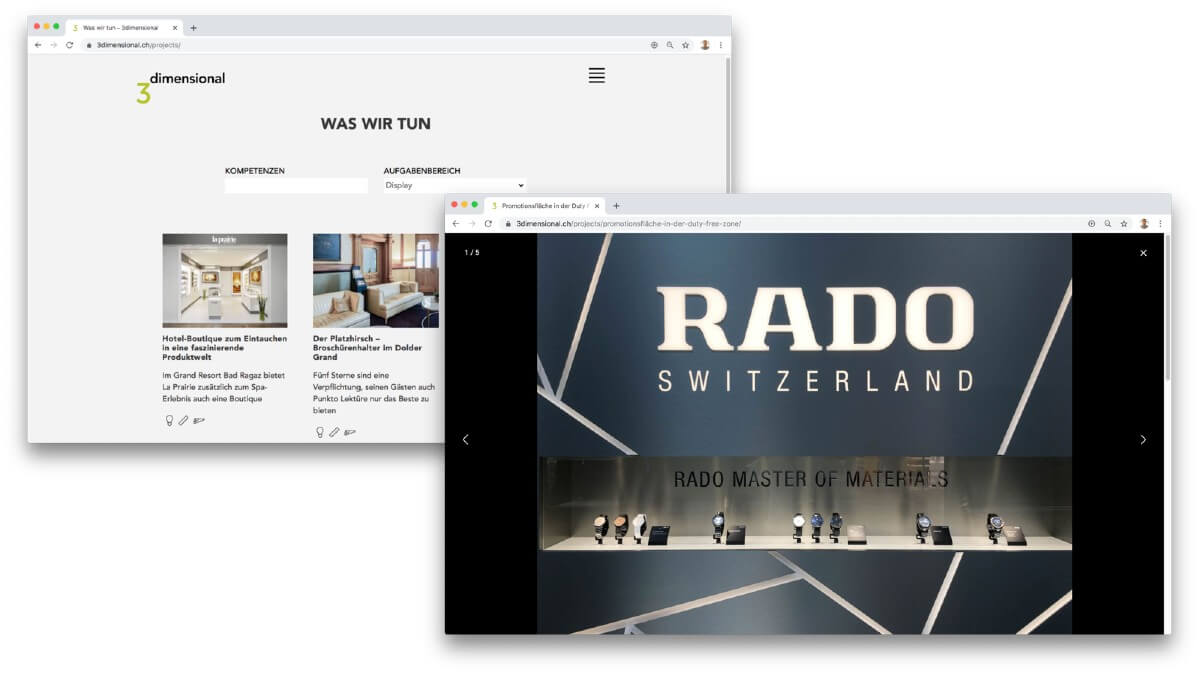Close the Was wir tun tab

coord(176,28)
